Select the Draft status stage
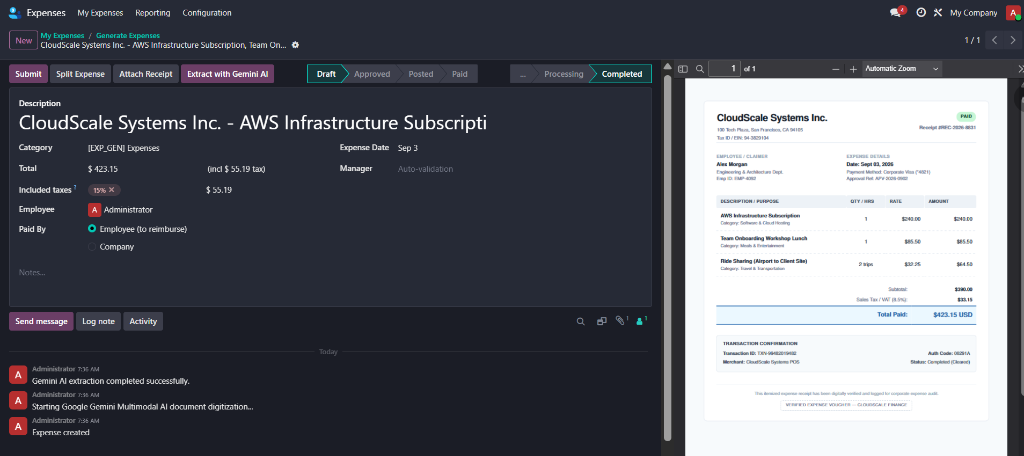 tap(325, 74)
